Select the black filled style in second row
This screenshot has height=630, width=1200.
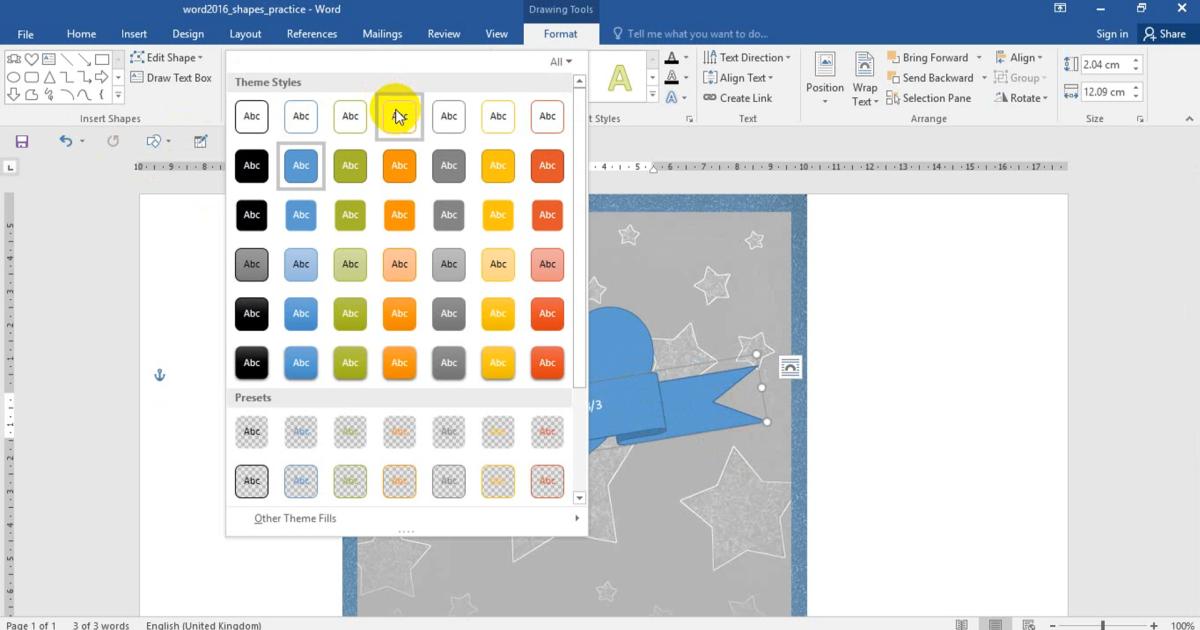coord(252,166)
